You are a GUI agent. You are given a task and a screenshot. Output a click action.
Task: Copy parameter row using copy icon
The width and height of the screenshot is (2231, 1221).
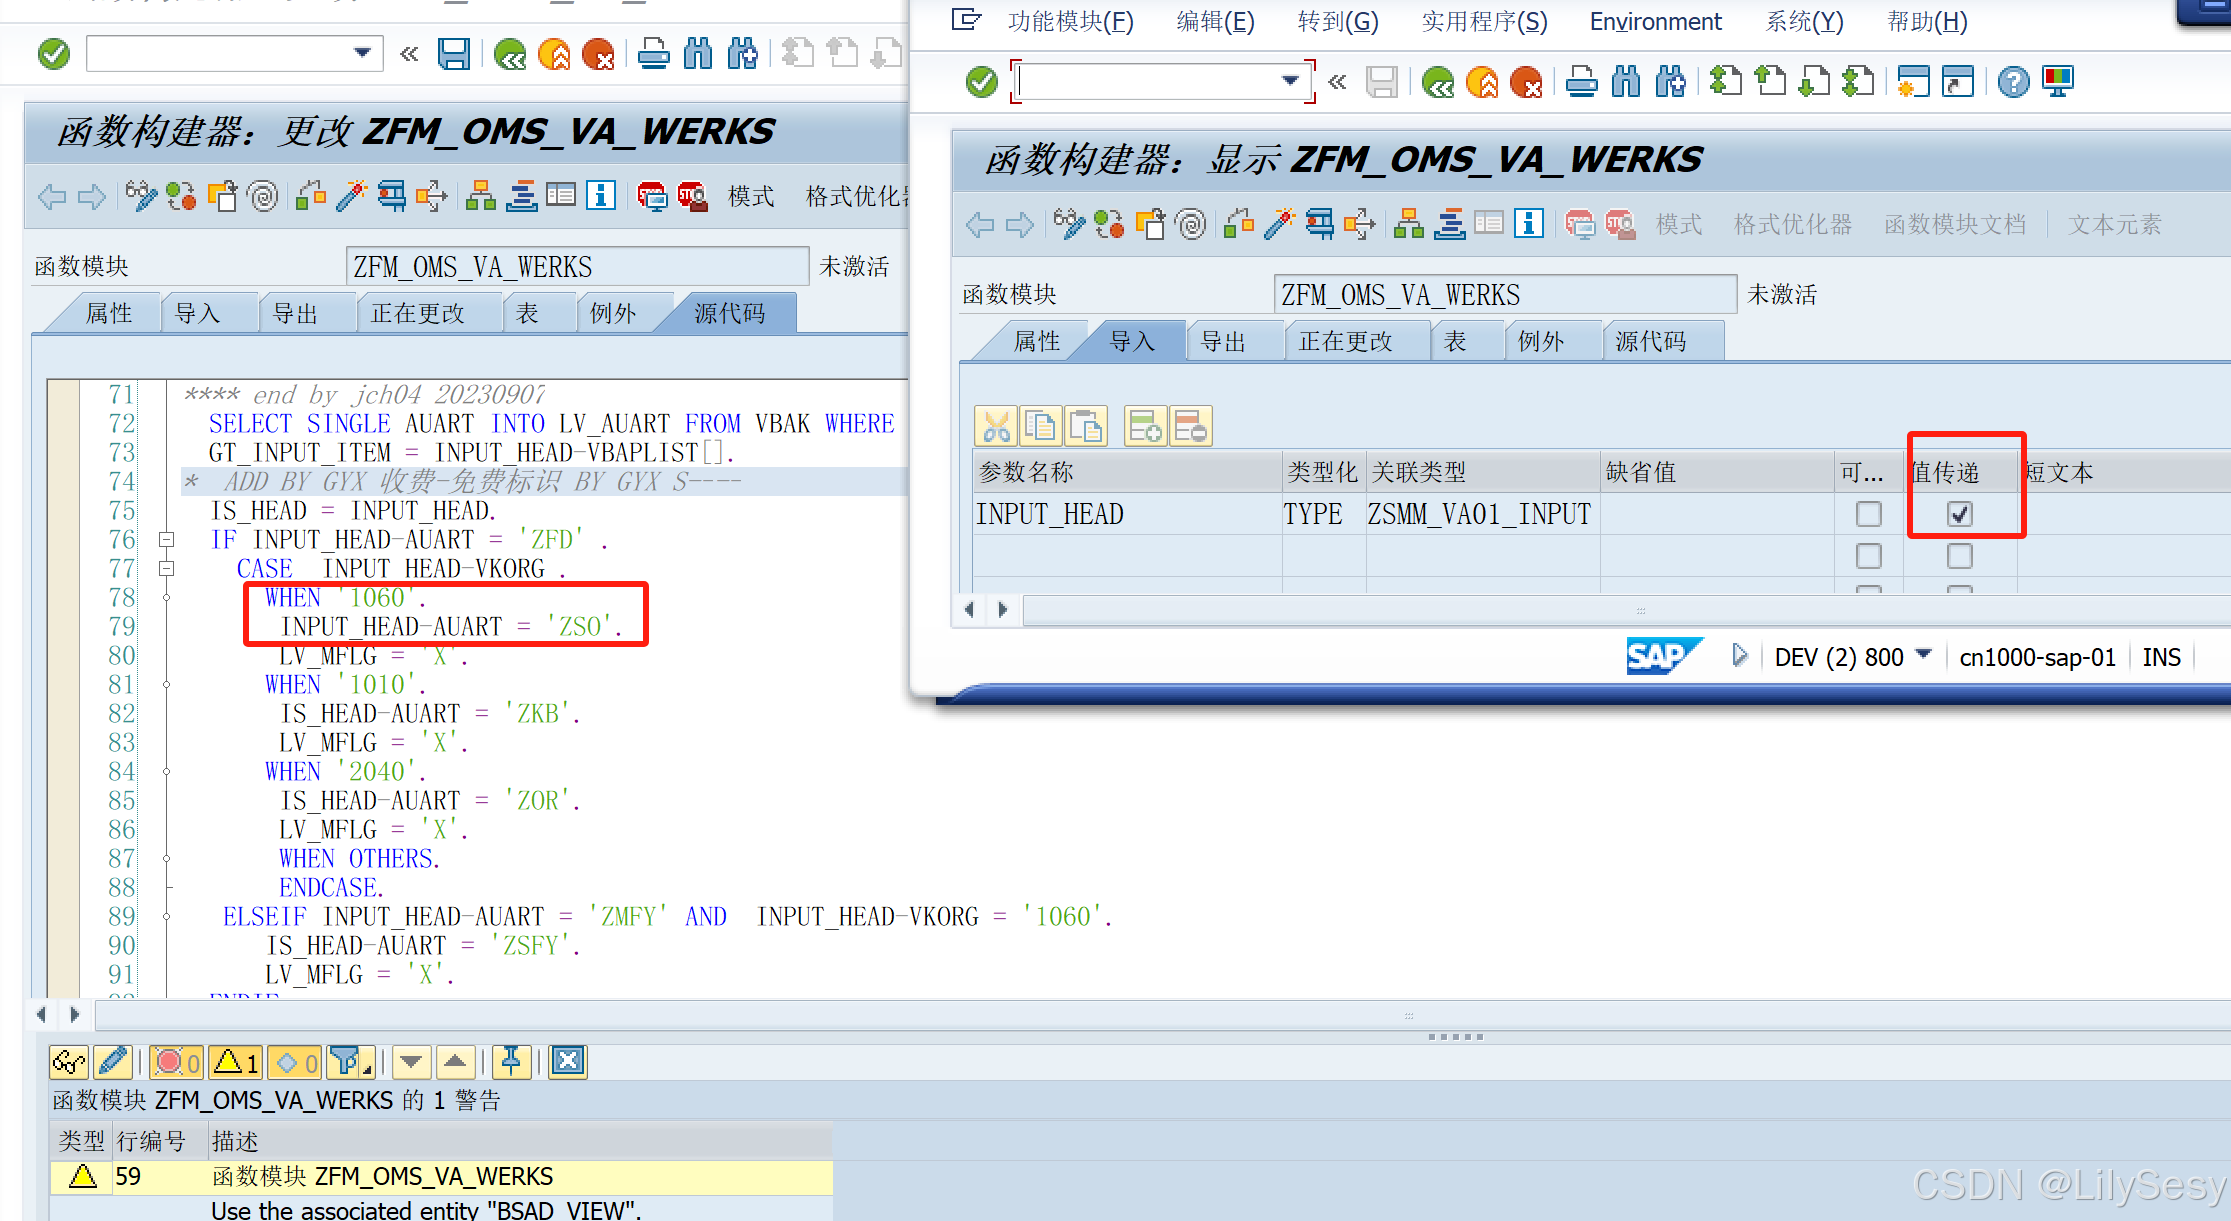(1042, 425)
